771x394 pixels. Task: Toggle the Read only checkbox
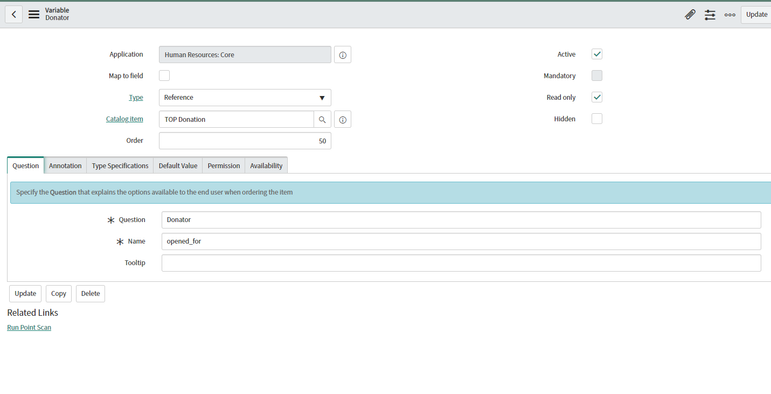[x=597, y=97]
